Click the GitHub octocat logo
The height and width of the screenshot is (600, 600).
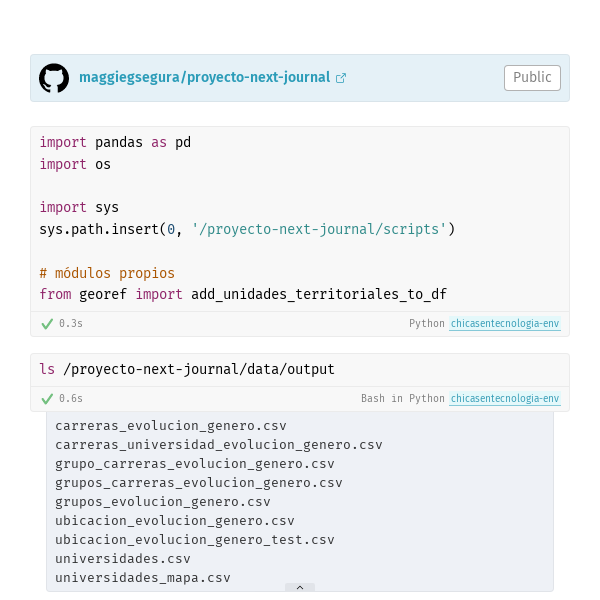[54, 78]
